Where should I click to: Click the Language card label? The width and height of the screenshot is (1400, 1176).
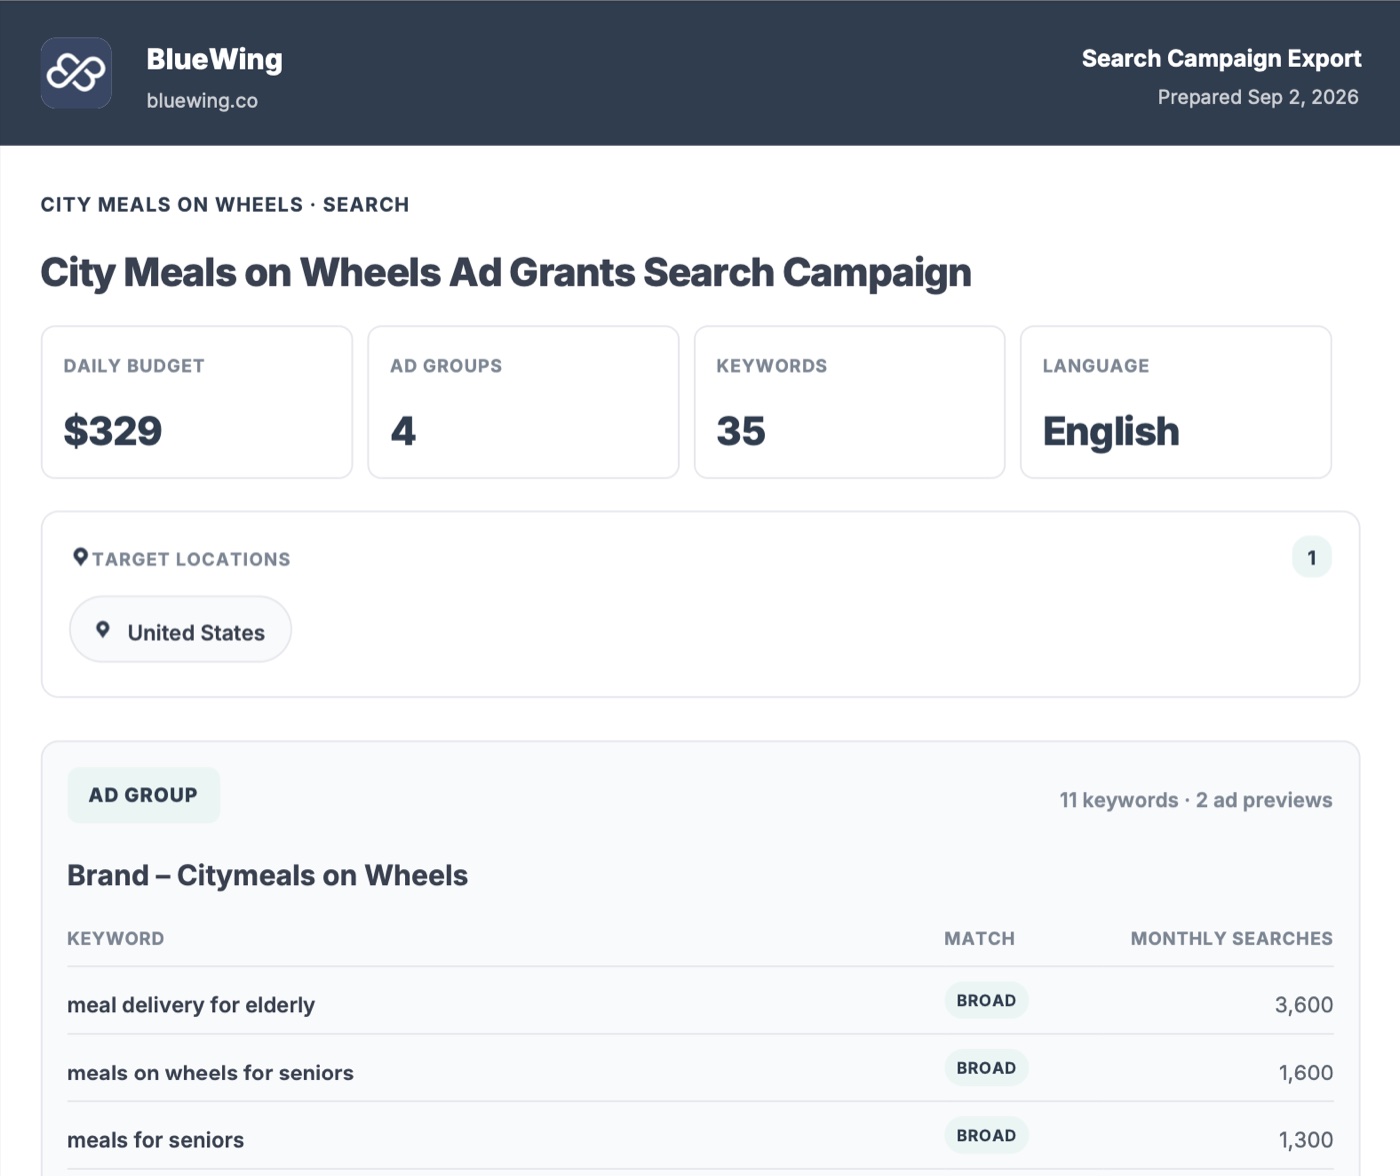click(x=1096, y=366)
